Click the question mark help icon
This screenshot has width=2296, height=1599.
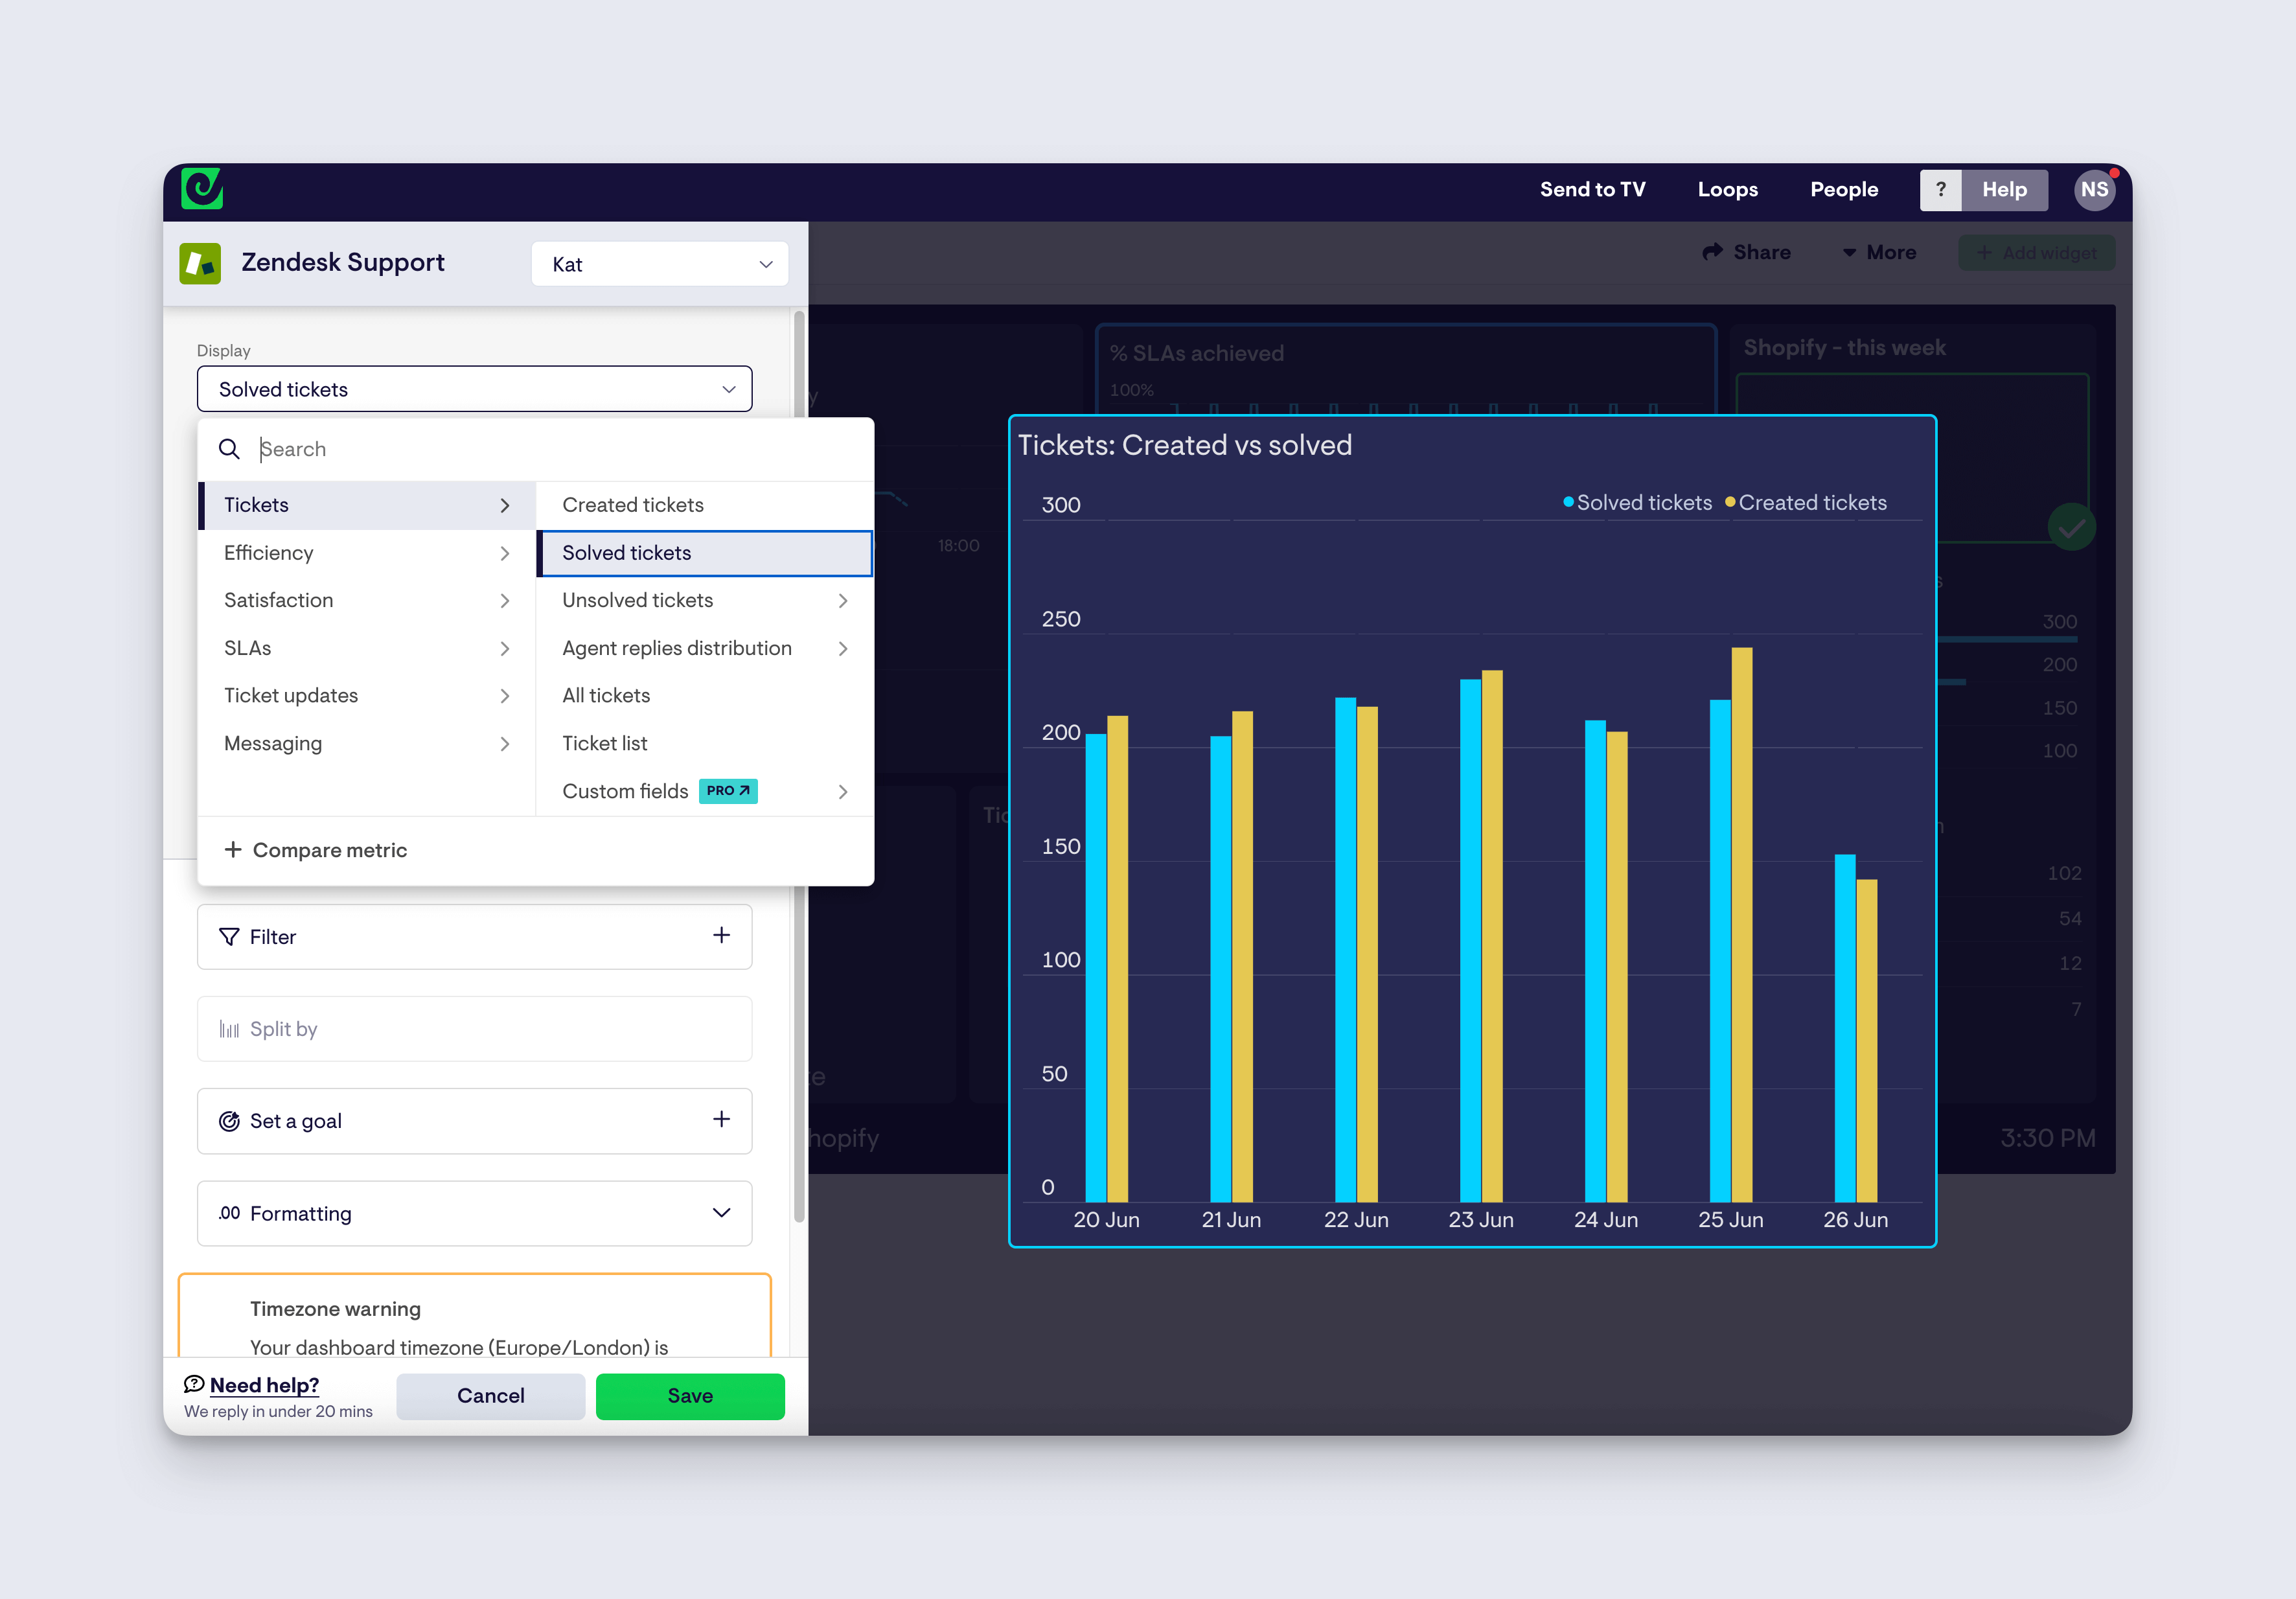[1940, 189]
